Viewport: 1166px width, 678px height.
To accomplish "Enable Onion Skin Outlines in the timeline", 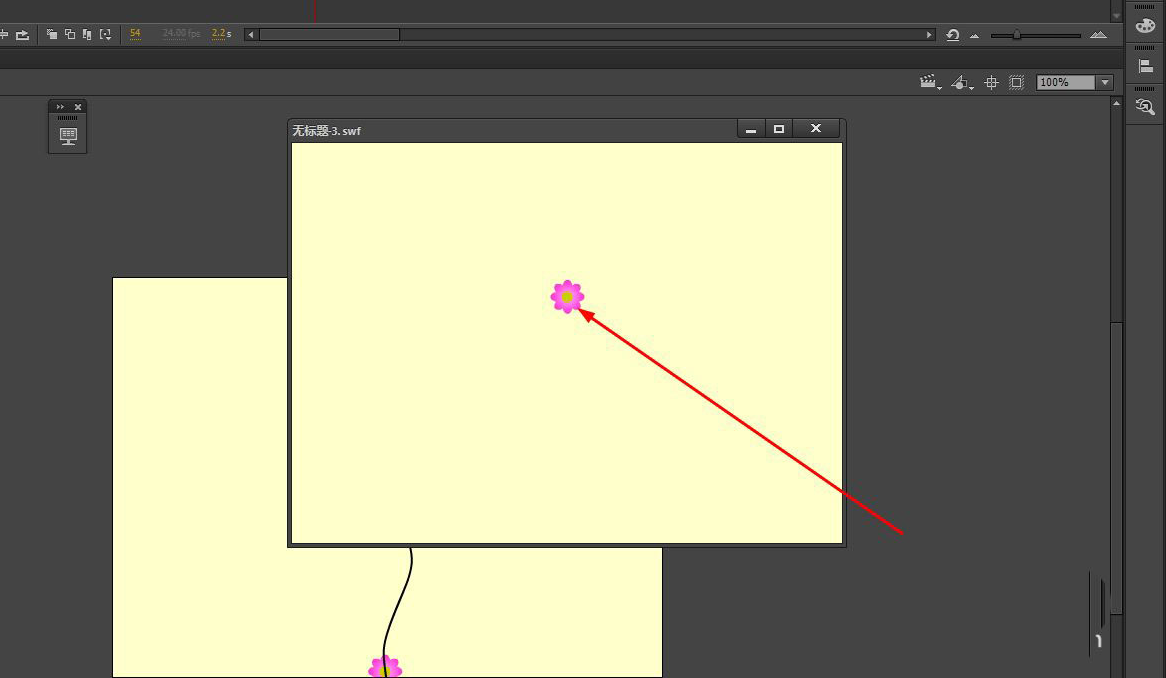I will tap(70, 34).
